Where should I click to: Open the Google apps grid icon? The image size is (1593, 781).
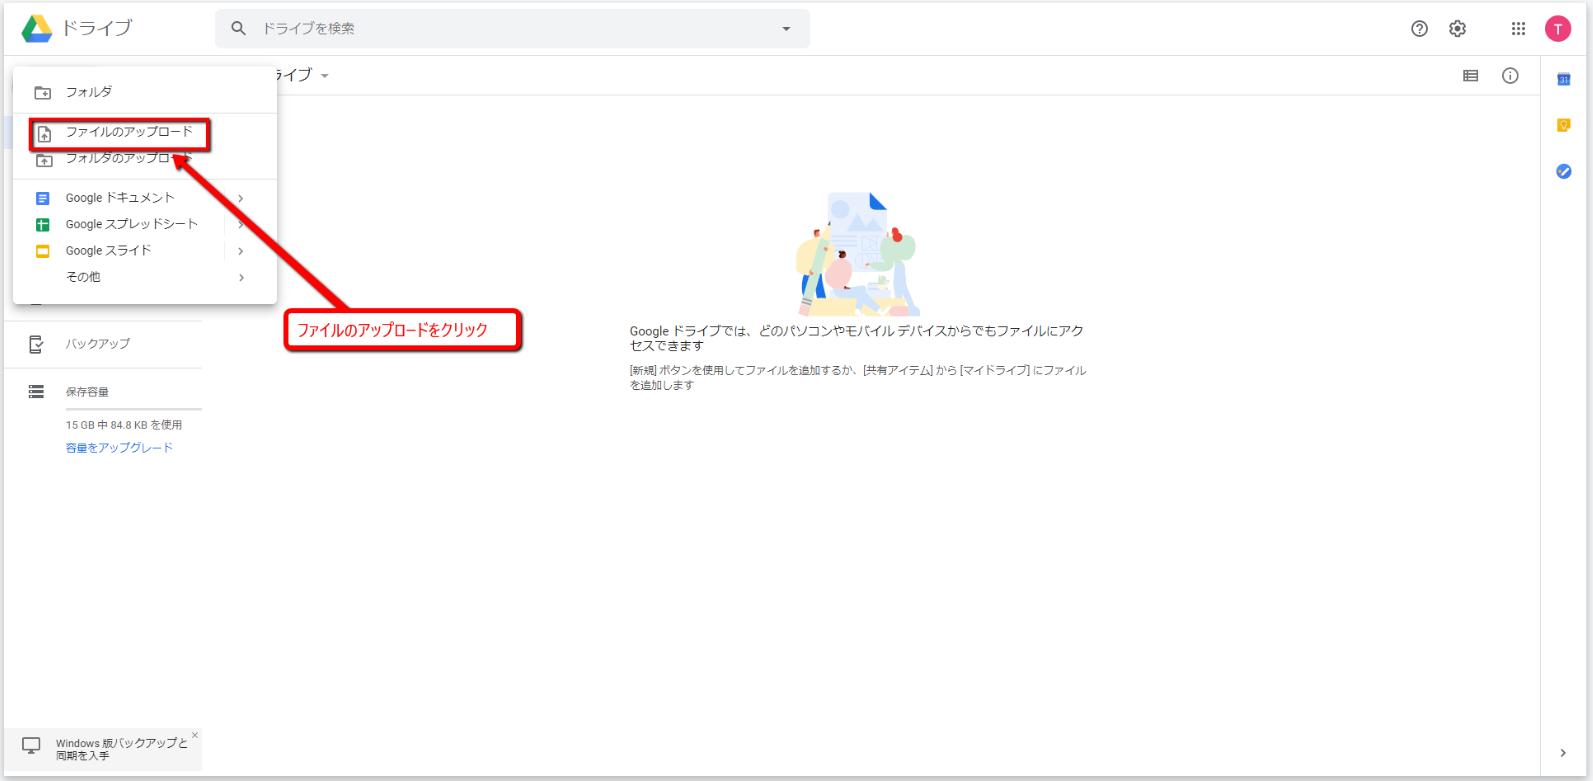point(1518,29)
